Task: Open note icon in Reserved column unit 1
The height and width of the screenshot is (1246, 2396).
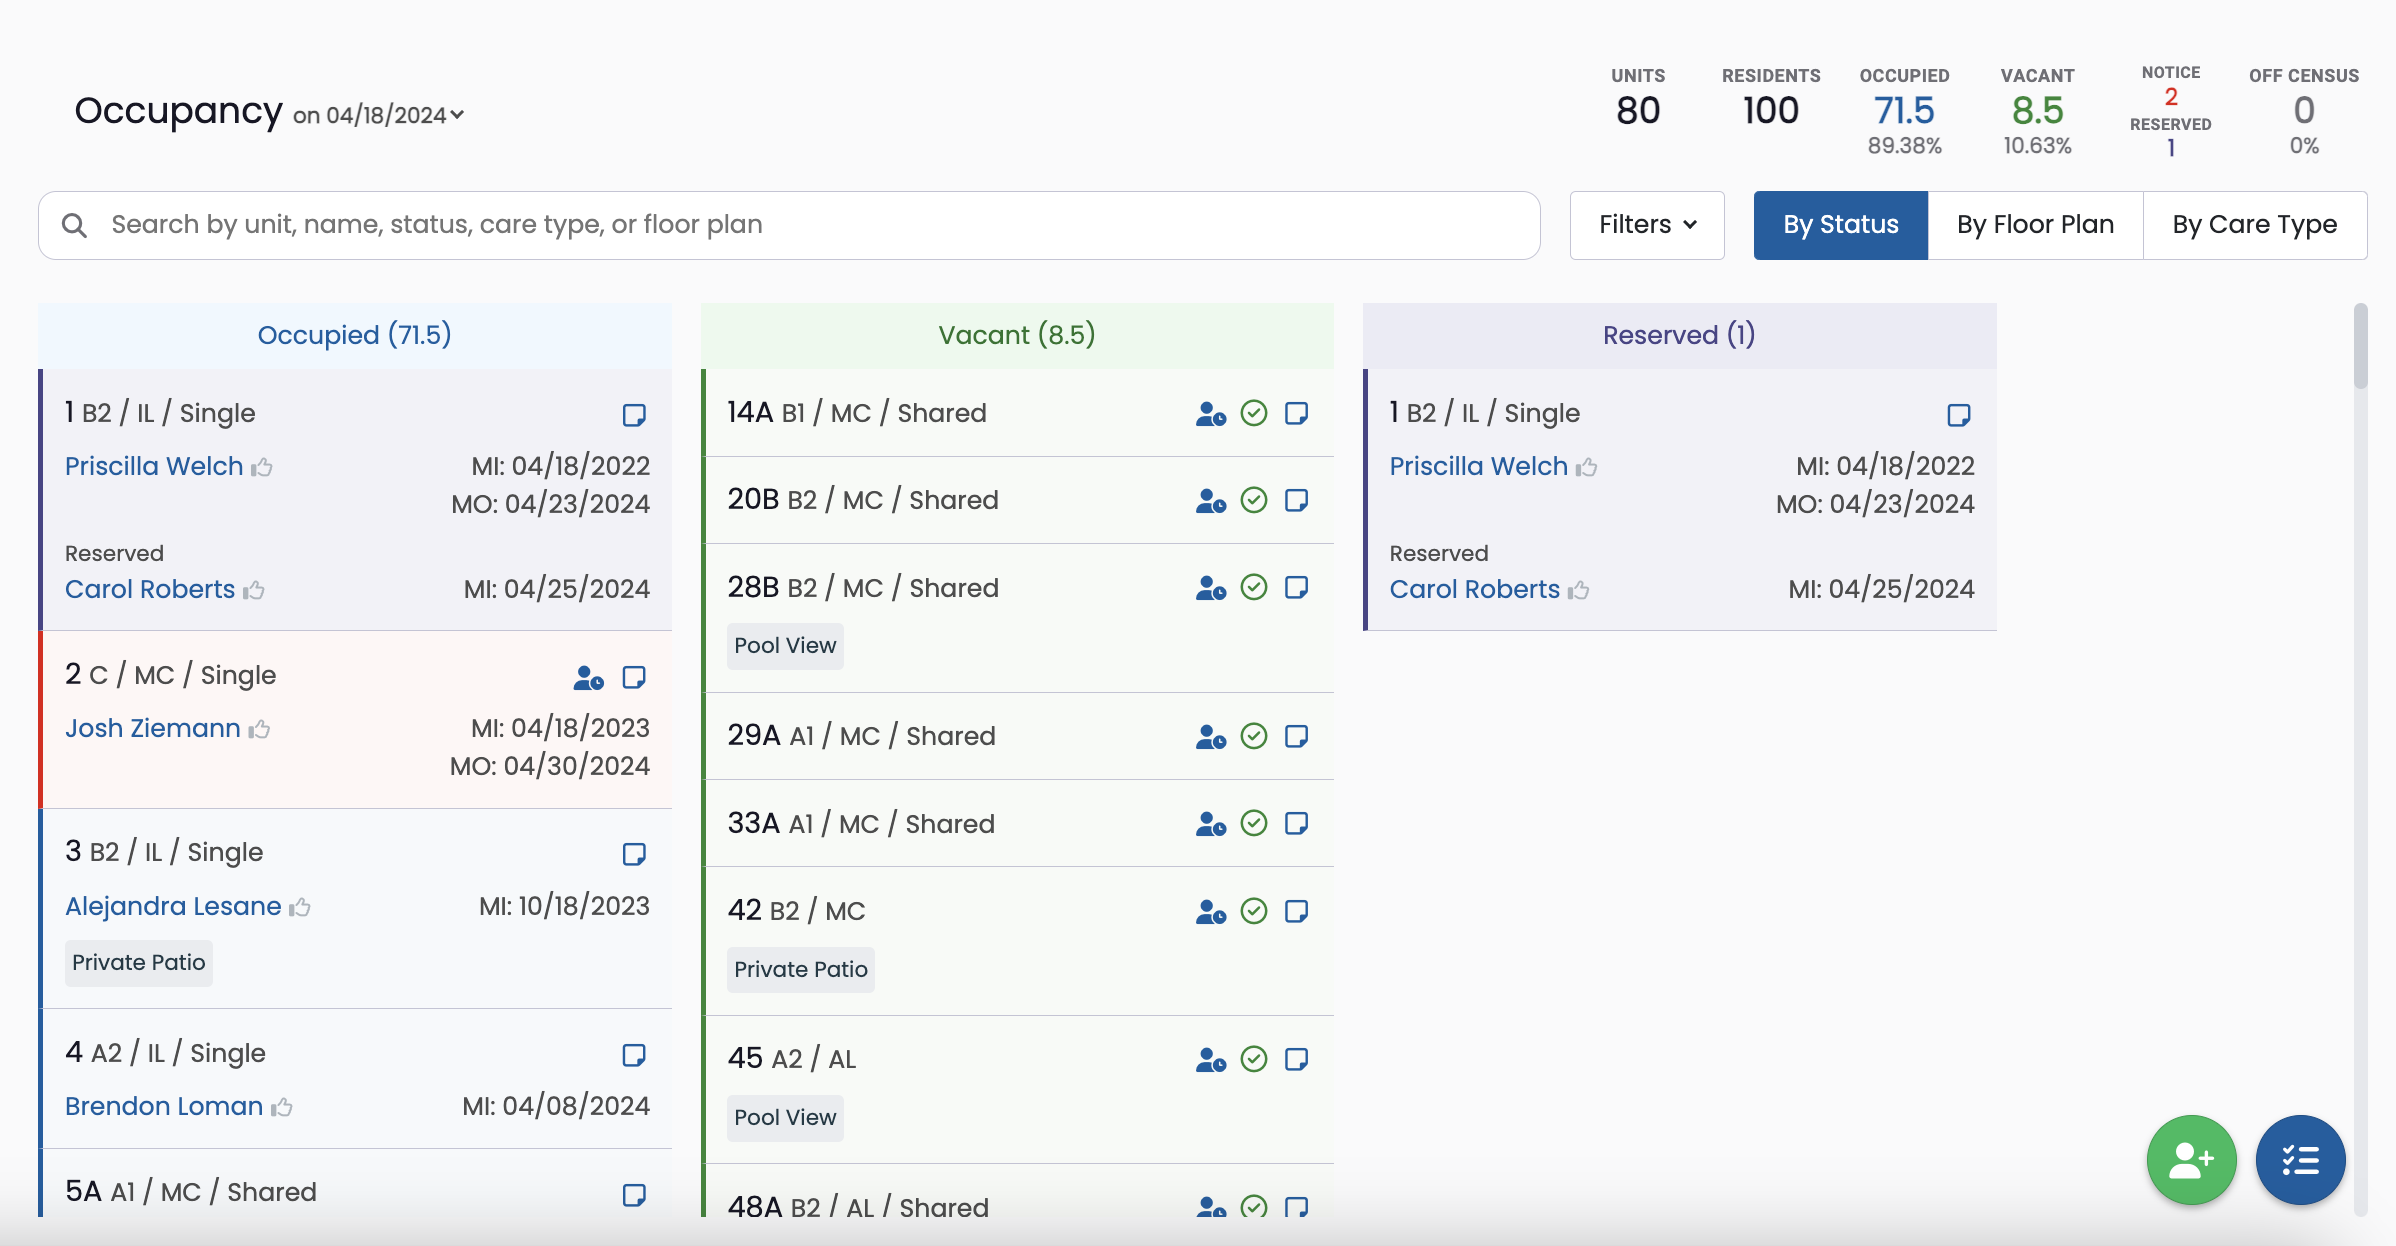Action: 1959,415
